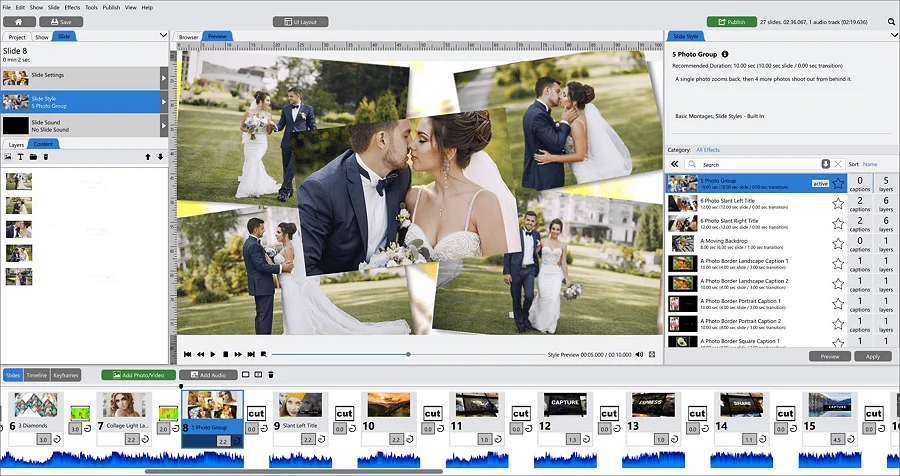Viewport: 900px width, 476px height.
Task: Click single-view layout icon beside Add Audio
Action: [246, 374]
